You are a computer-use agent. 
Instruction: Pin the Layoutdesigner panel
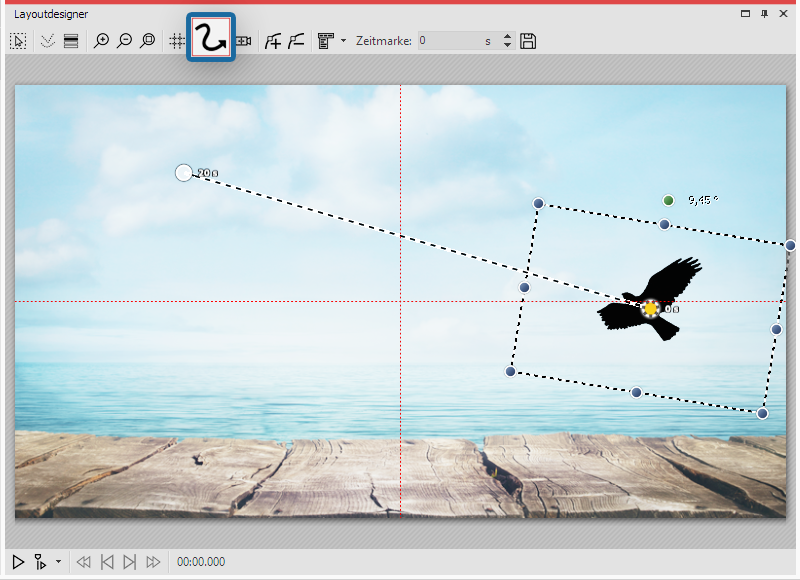[765, 14]
